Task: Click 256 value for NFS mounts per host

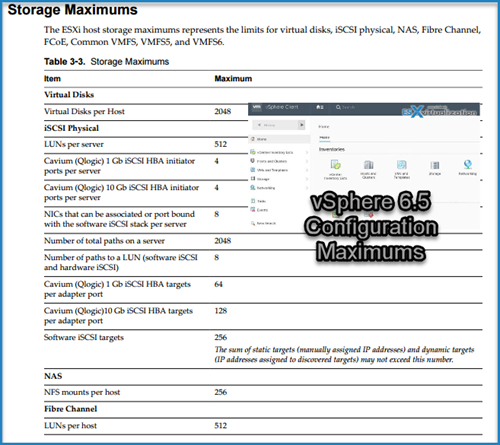Action: click(x=221, y=392)
